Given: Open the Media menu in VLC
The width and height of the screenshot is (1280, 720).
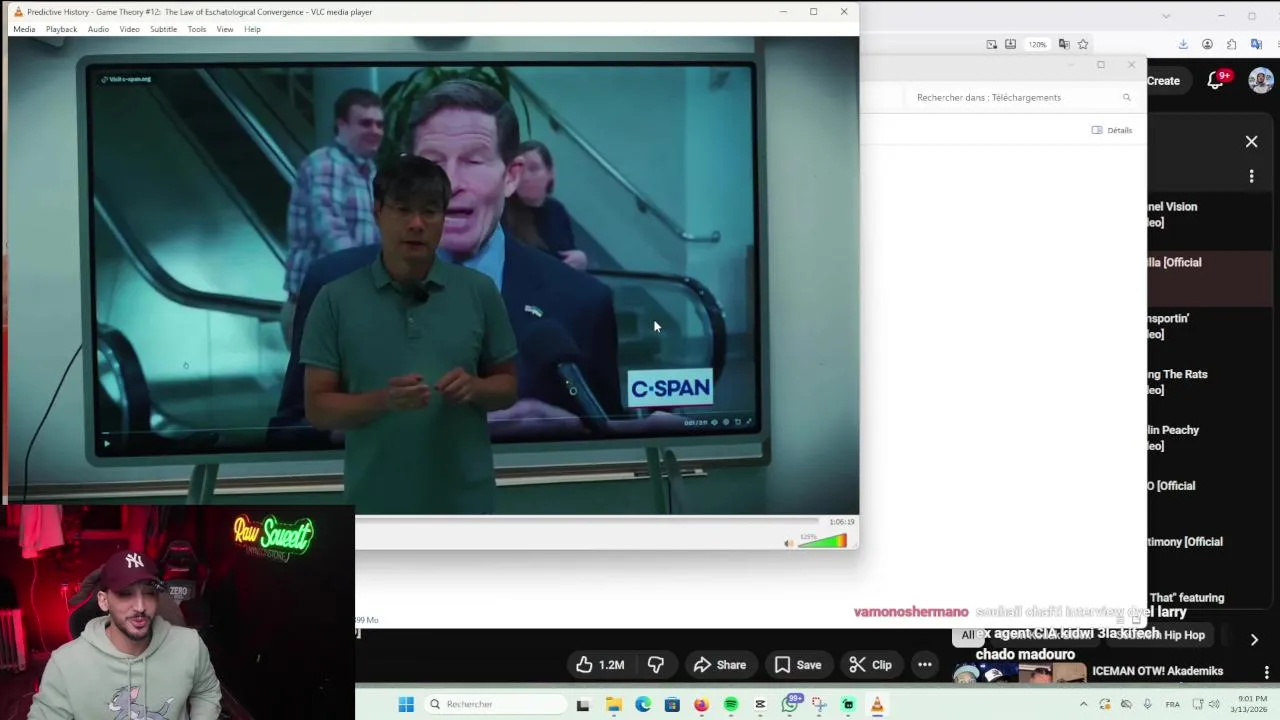Looking at the screenshot, I should (24, 29).
